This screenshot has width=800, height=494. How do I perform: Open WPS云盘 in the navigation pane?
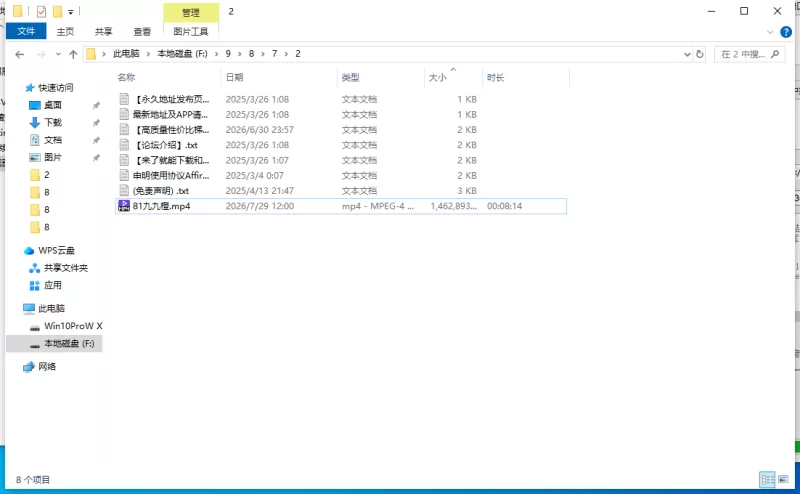pyautogui.click(x=56, y=251)
